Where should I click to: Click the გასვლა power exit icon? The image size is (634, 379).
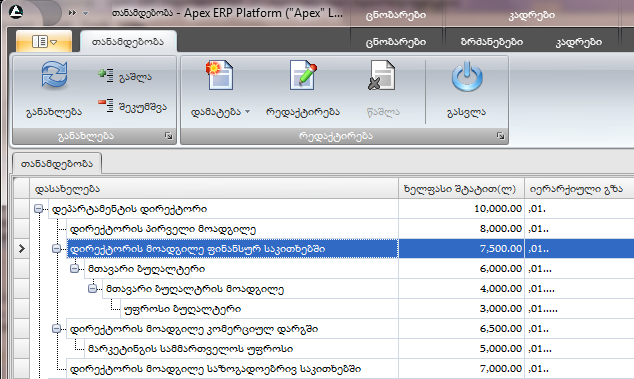coord(467,76)
